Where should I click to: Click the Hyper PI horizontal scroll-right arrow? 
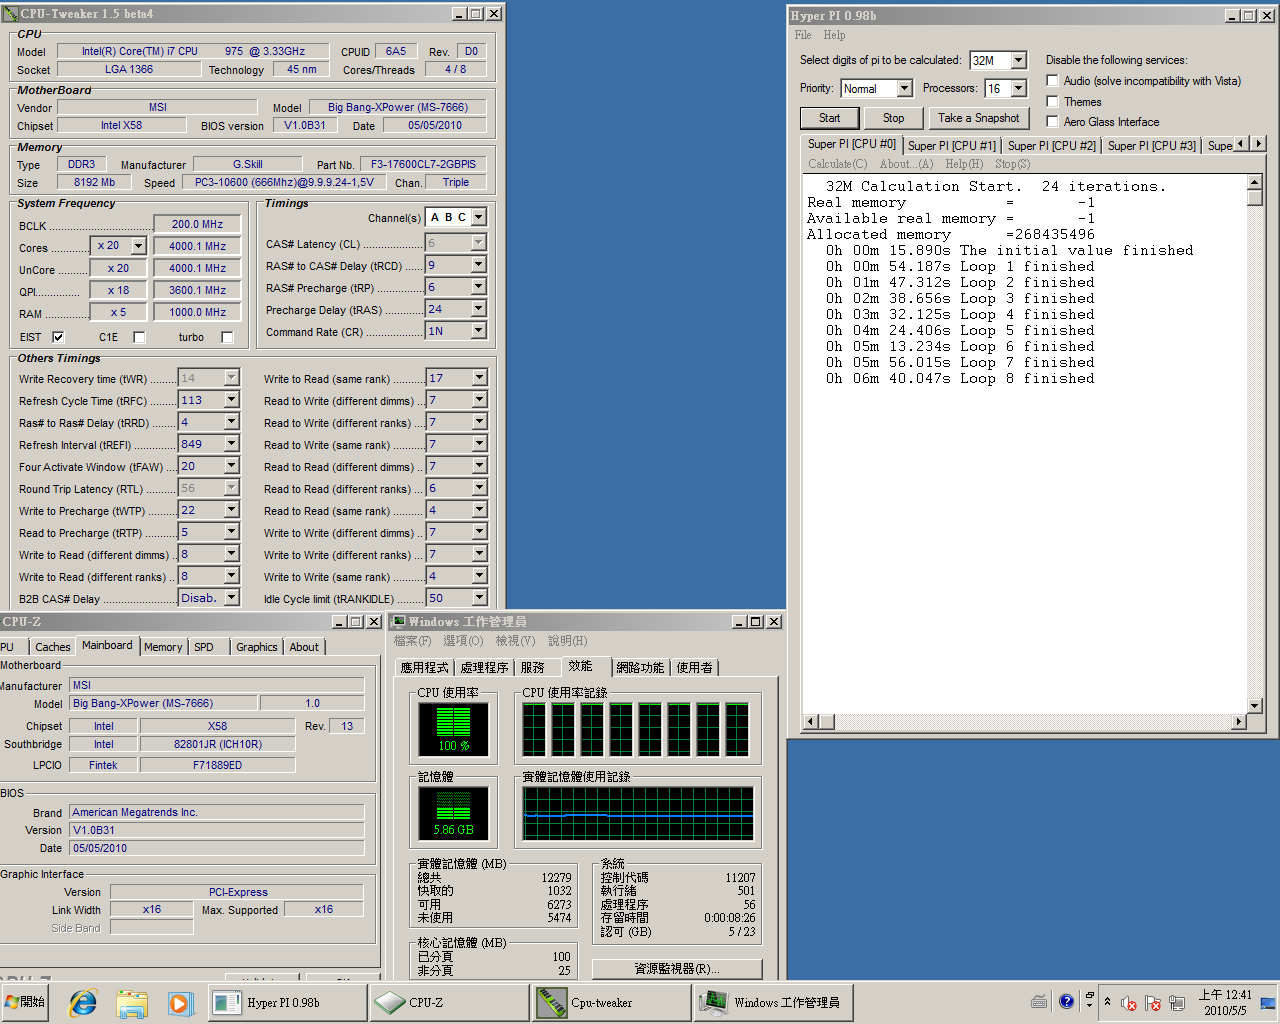pos(1239,721)
